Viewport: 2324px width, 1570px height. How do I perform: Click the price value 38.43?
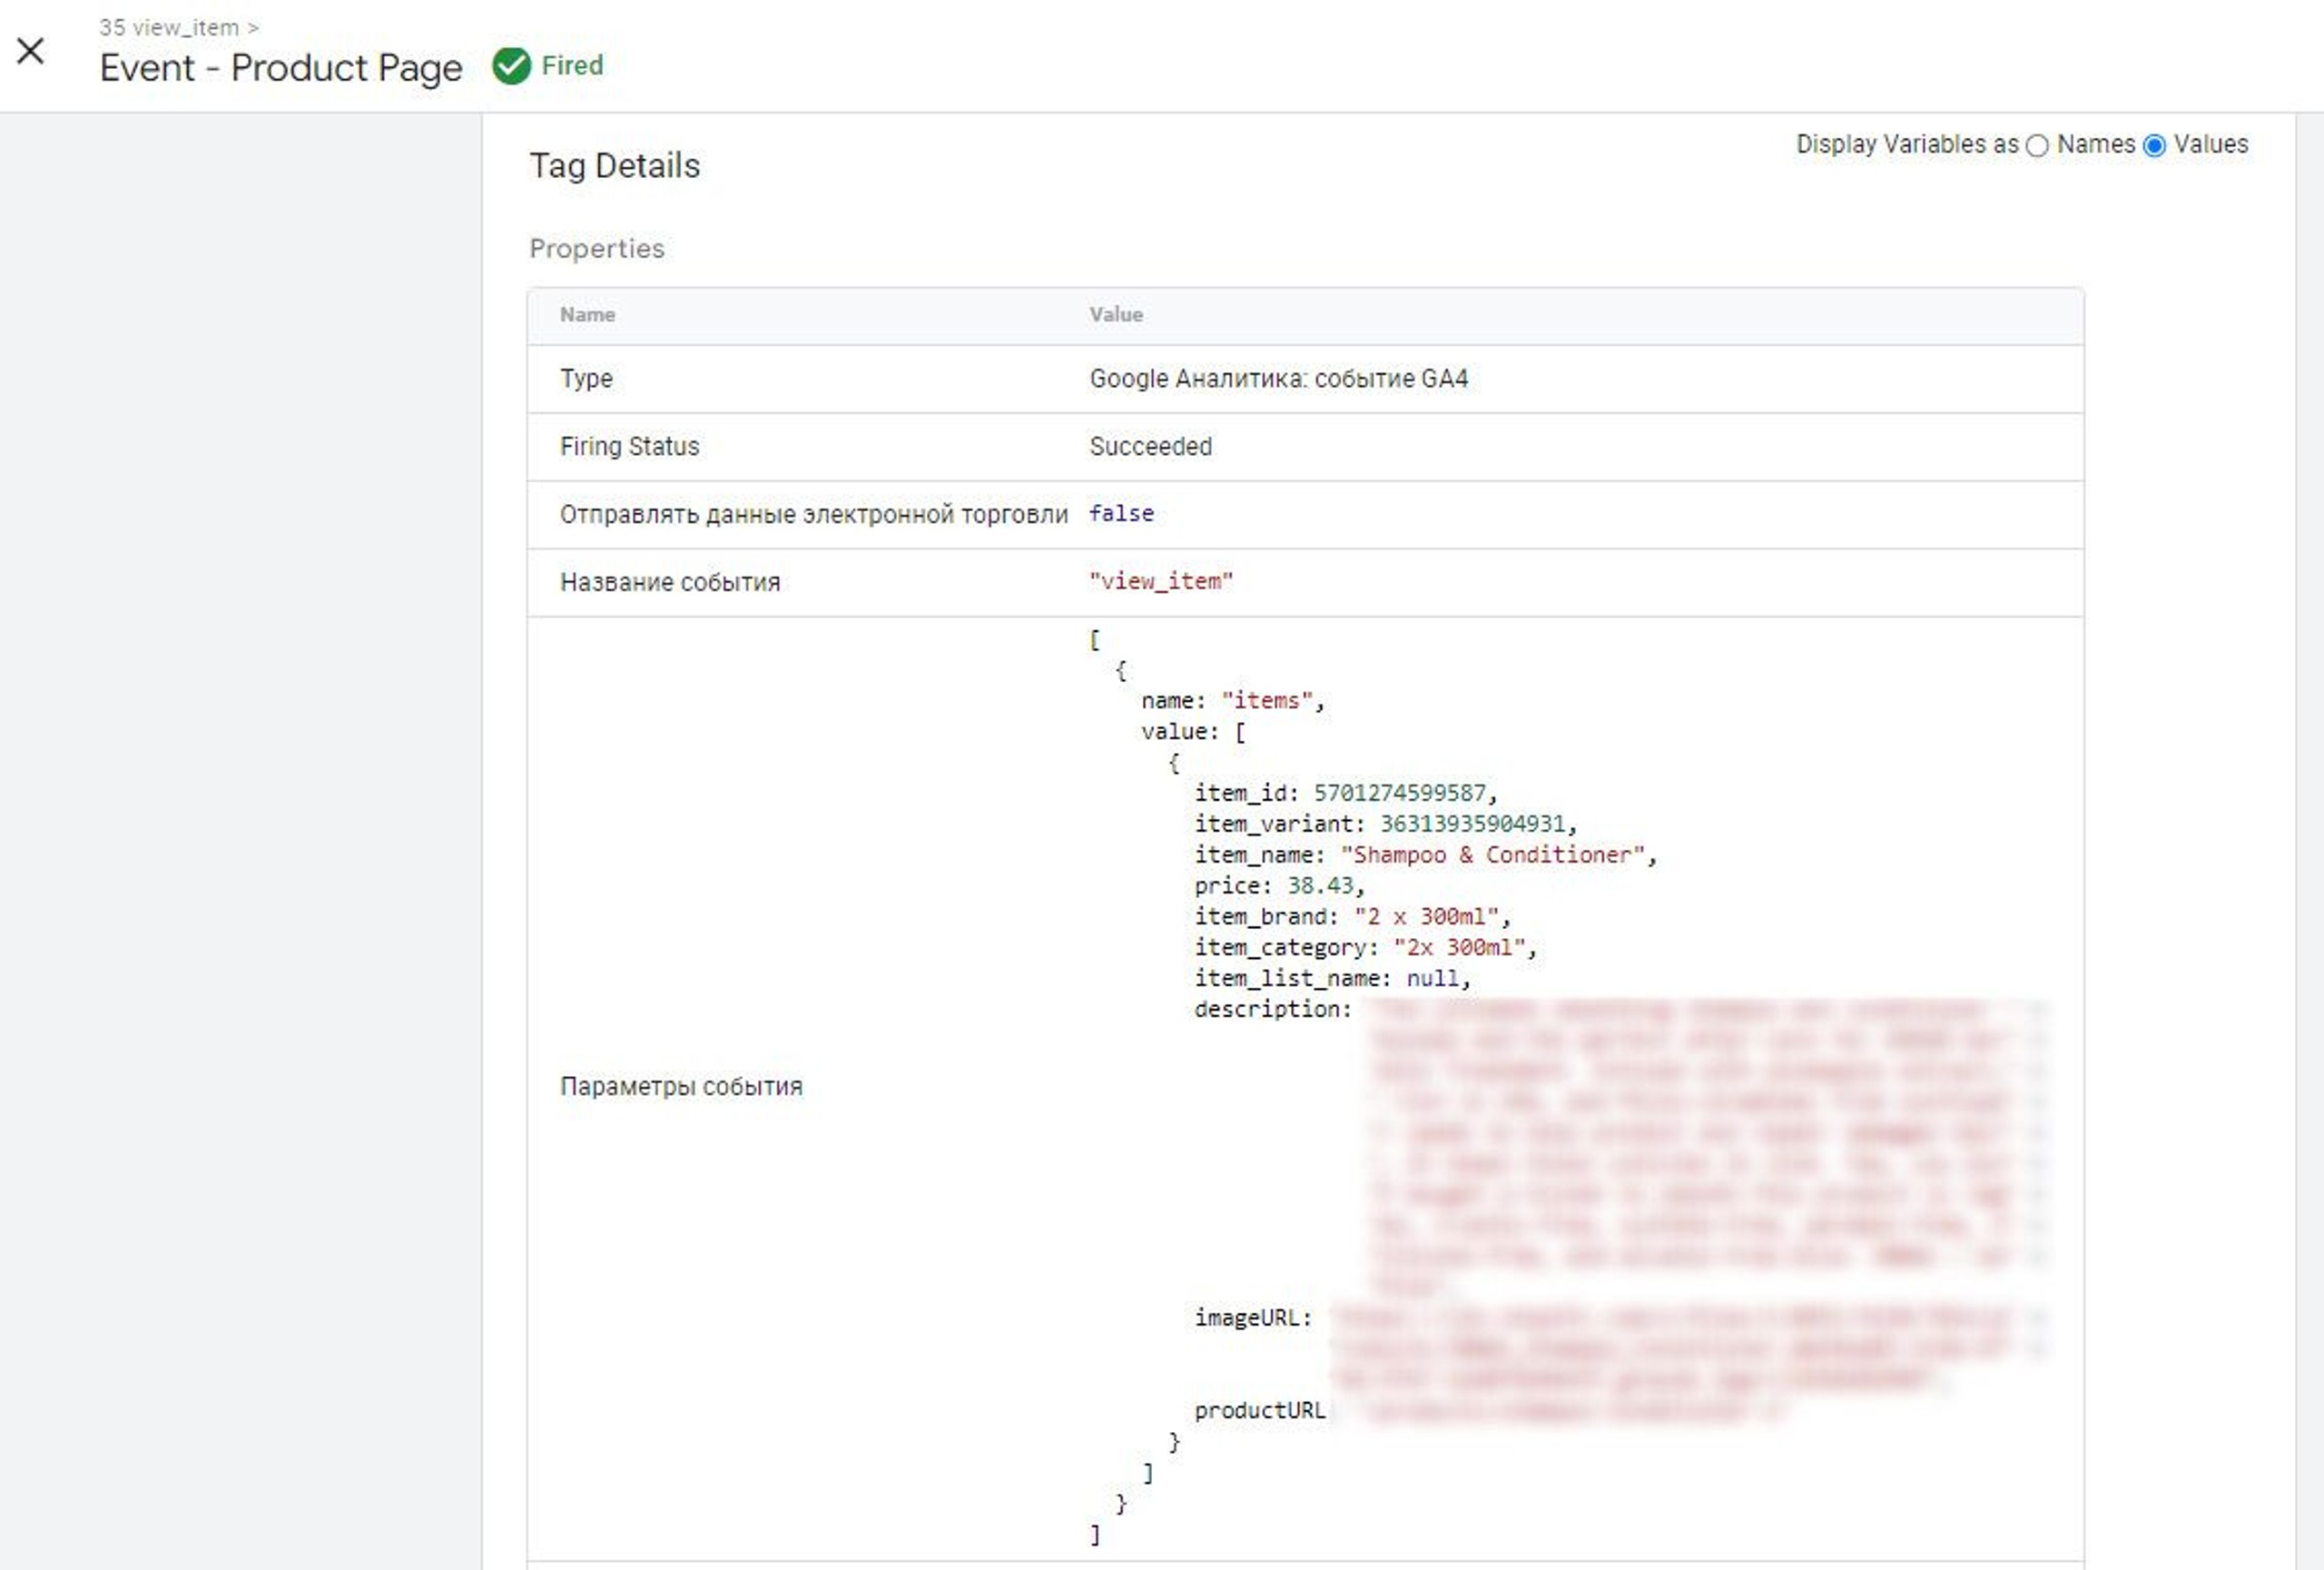click(x=1319, y=886)
